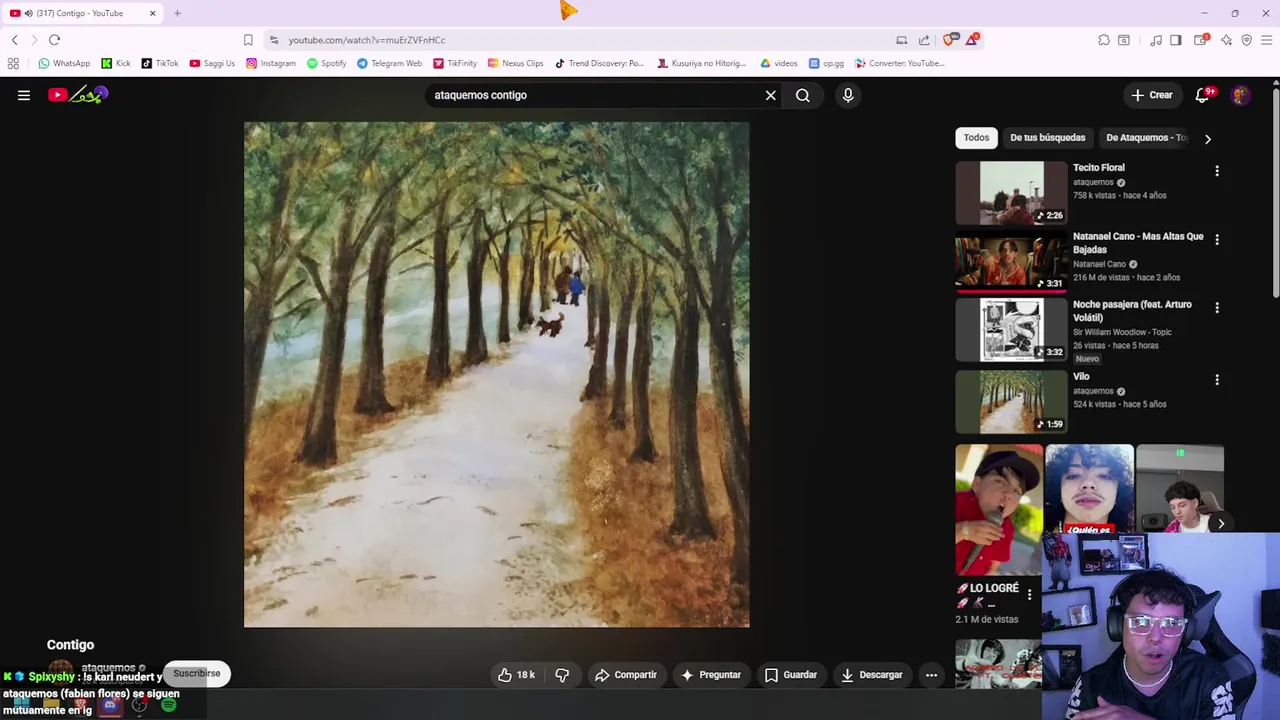Open the browser main hamburger menu
This screenshot has width=1280, height=720.
[x=1266, y=40]
